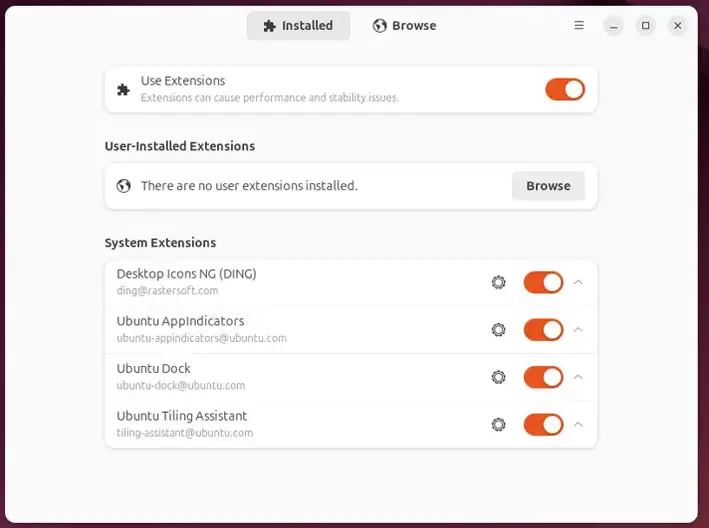
Task: Expand Ubuntu AppIndicators details chevron
Action: [578, 330]
